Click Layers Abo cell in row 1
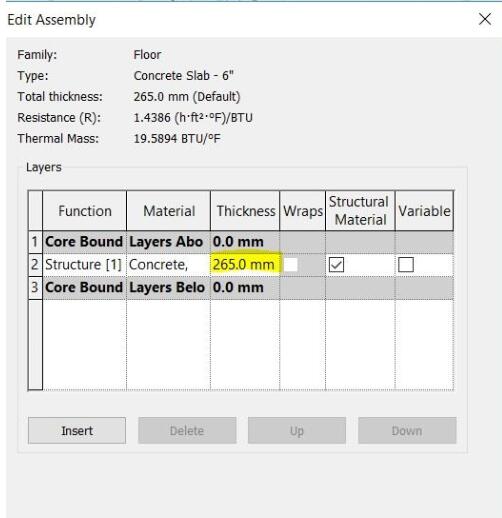Viewport: 502px width, 518px height. 168,242
